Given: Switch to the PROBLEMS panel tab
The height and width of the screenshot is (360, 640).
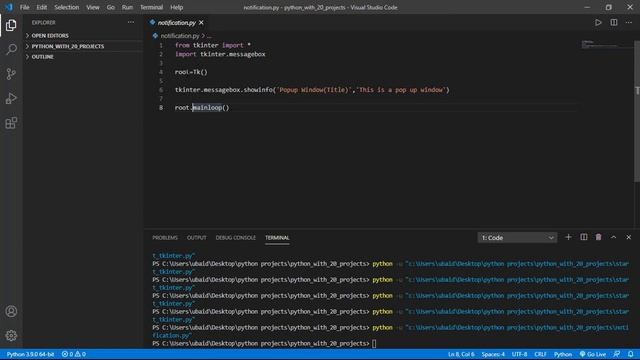Looking at the screenshot, I should click(165, 238).
